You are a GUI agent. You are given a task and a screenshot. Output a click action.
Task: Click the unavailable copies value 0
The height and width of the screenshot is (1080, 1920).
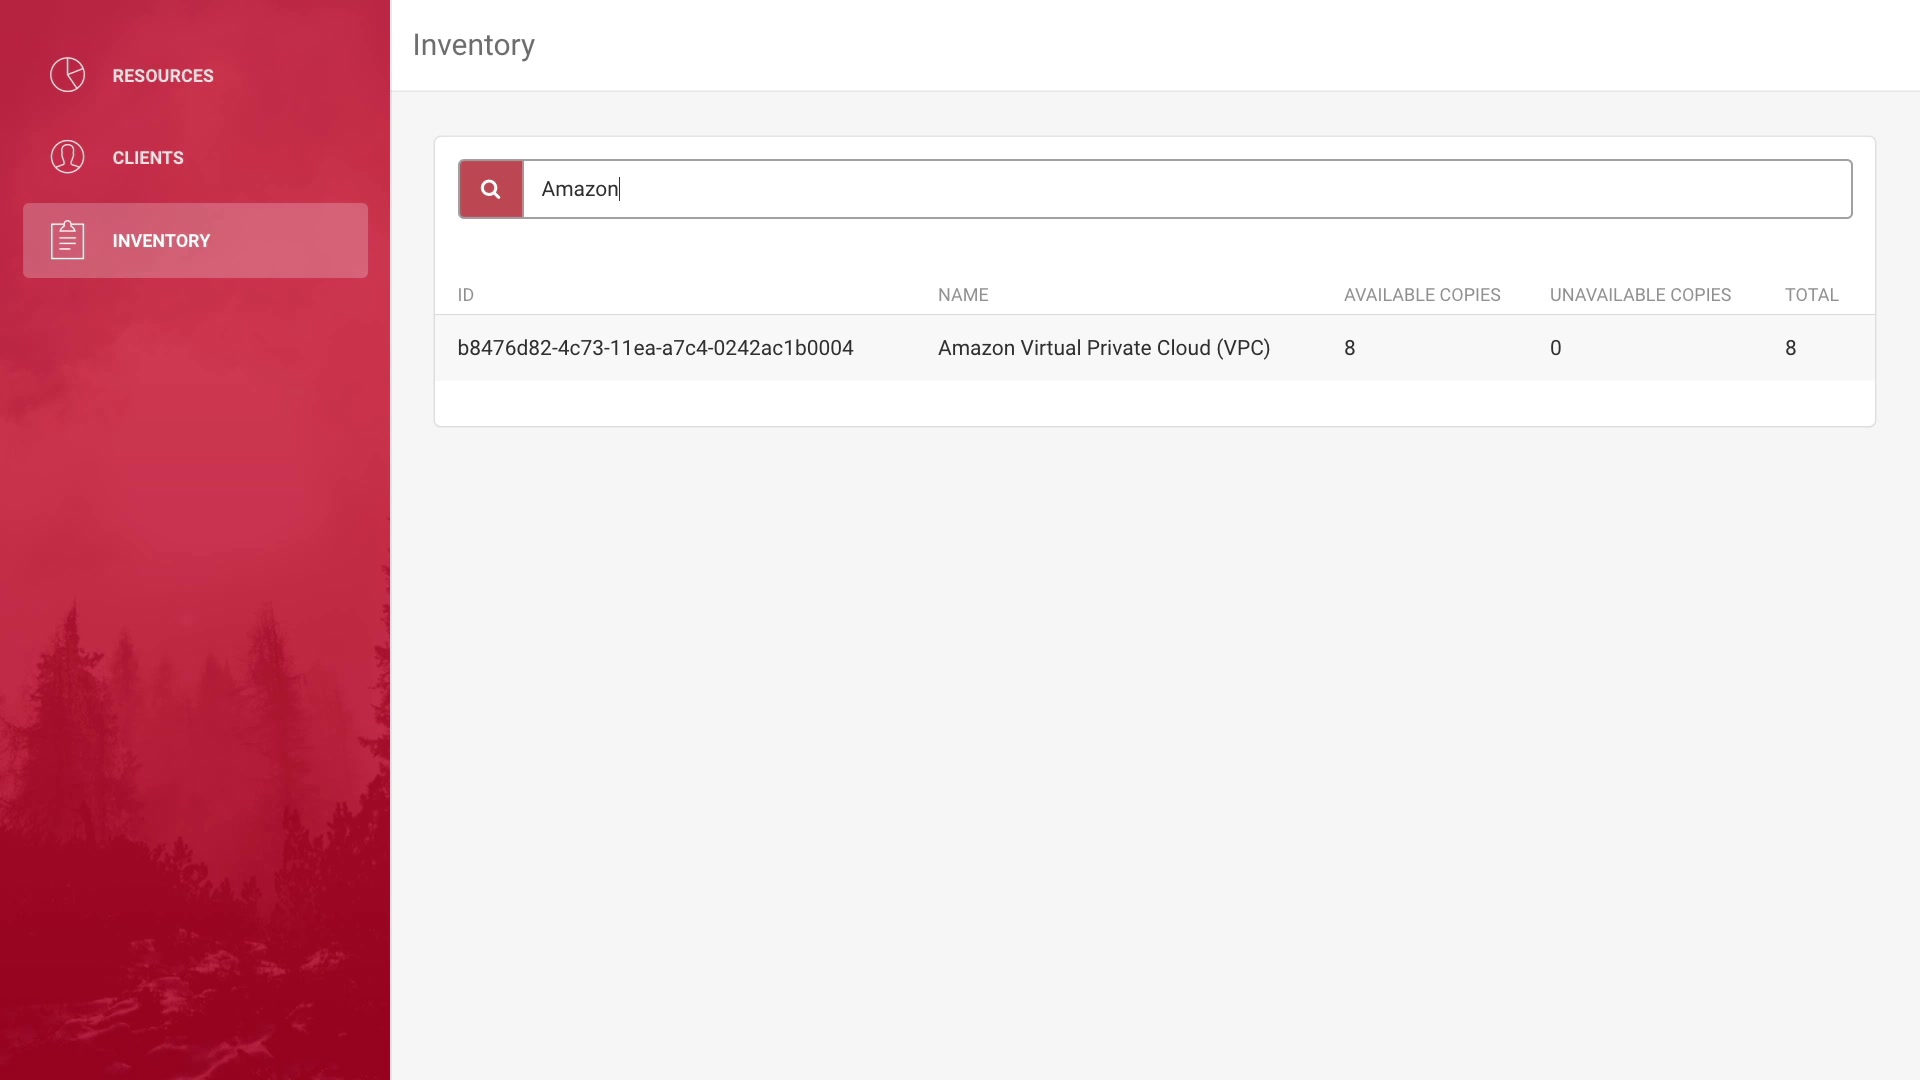point(1555,348)
